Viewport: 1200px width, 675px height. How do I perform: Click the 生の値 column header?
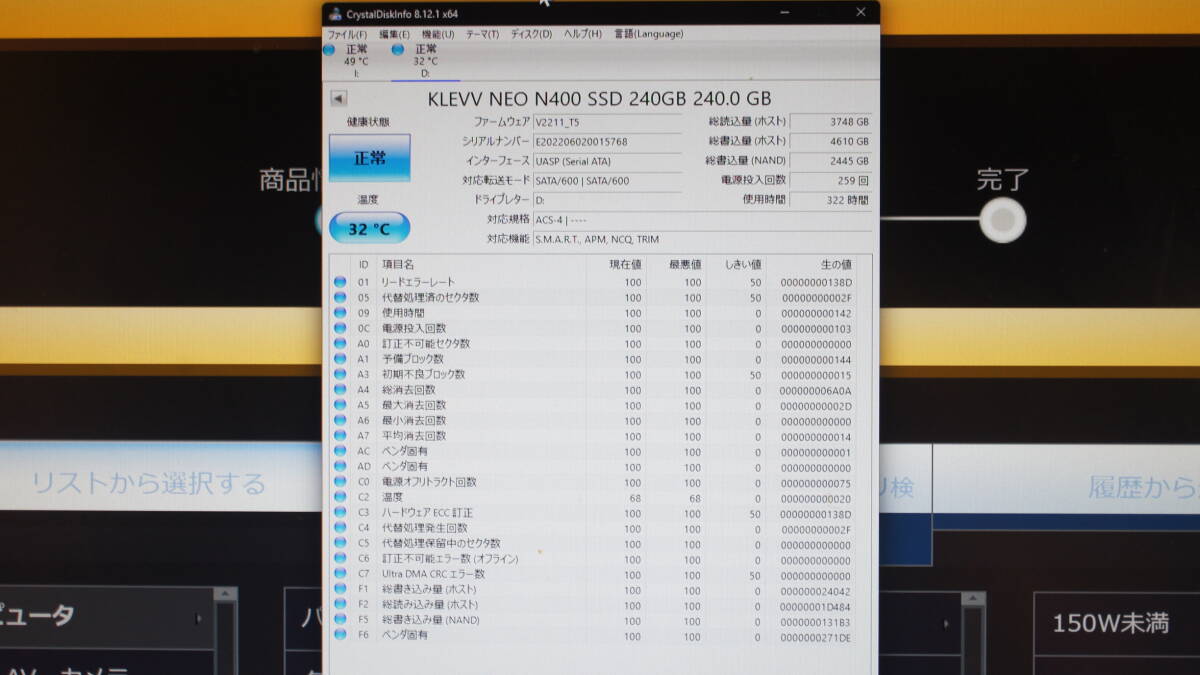pos(835,265)
